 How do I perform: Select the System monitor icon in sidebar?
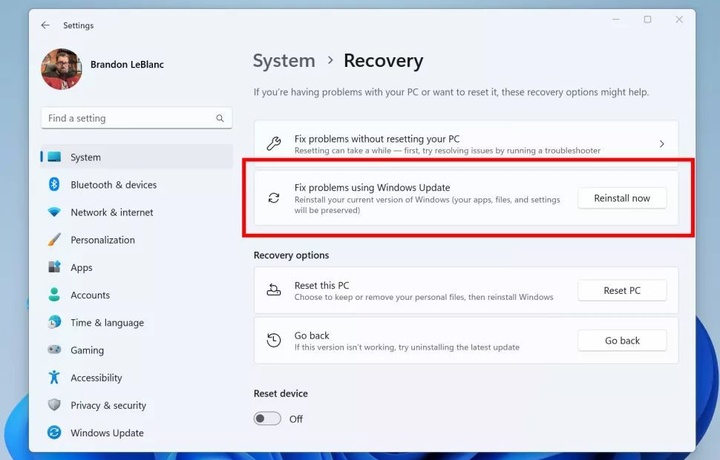click(x=54, y=157)
